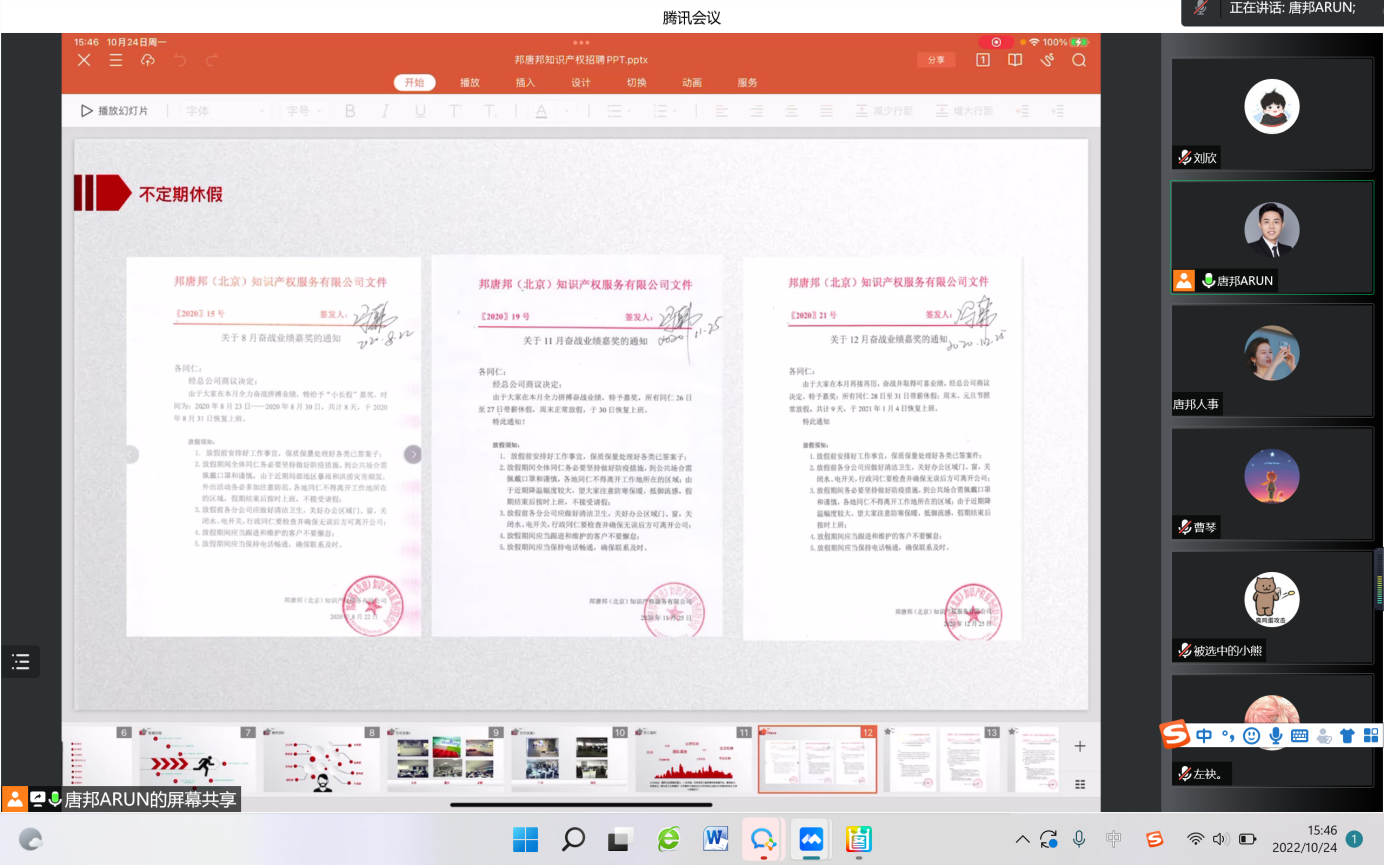Toggle underline formatting in toolbar
This screenshot has height=865, width=1384.
[x=420, y=111]
